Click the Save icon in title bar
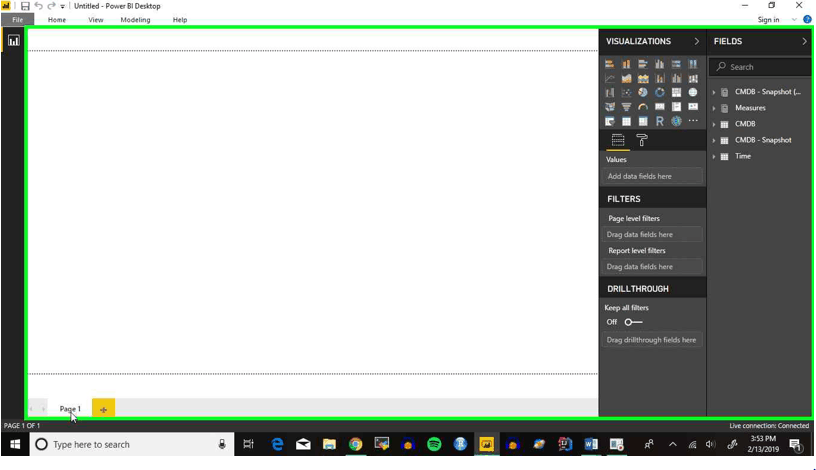The height and width of the screenshot is (470, 816). 24,6
